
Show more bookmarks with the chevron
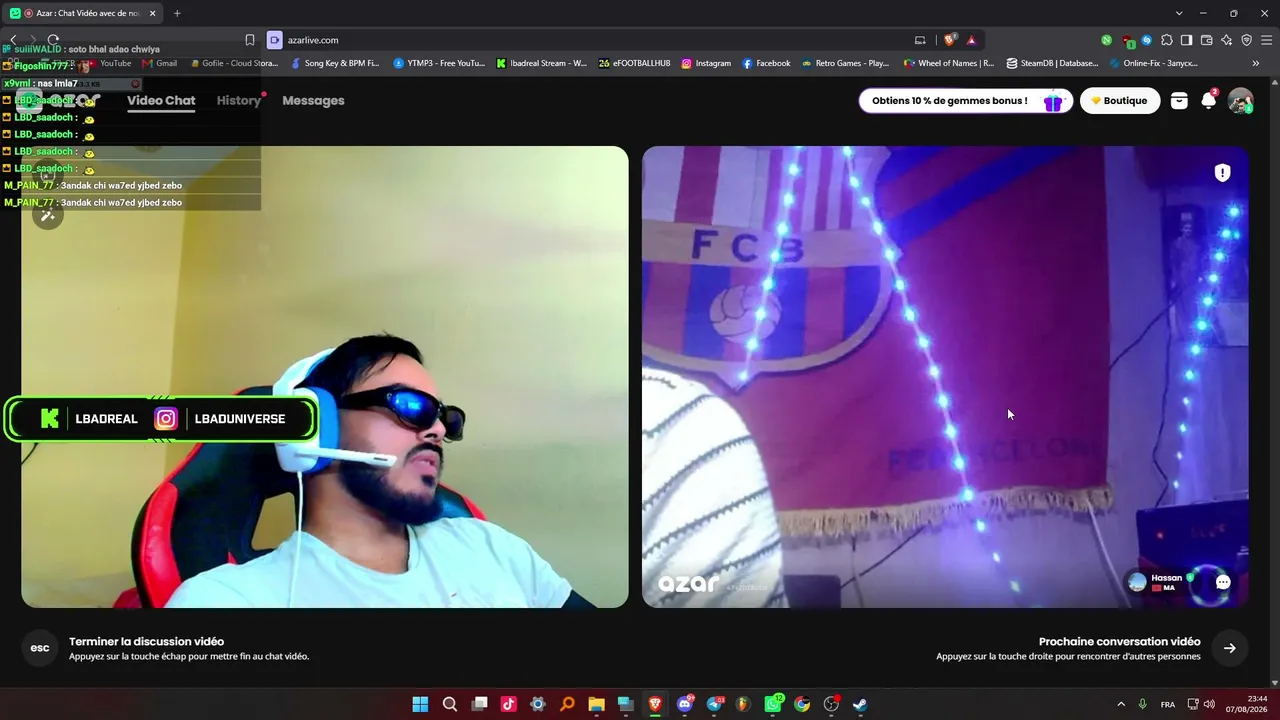[1256, 63]
